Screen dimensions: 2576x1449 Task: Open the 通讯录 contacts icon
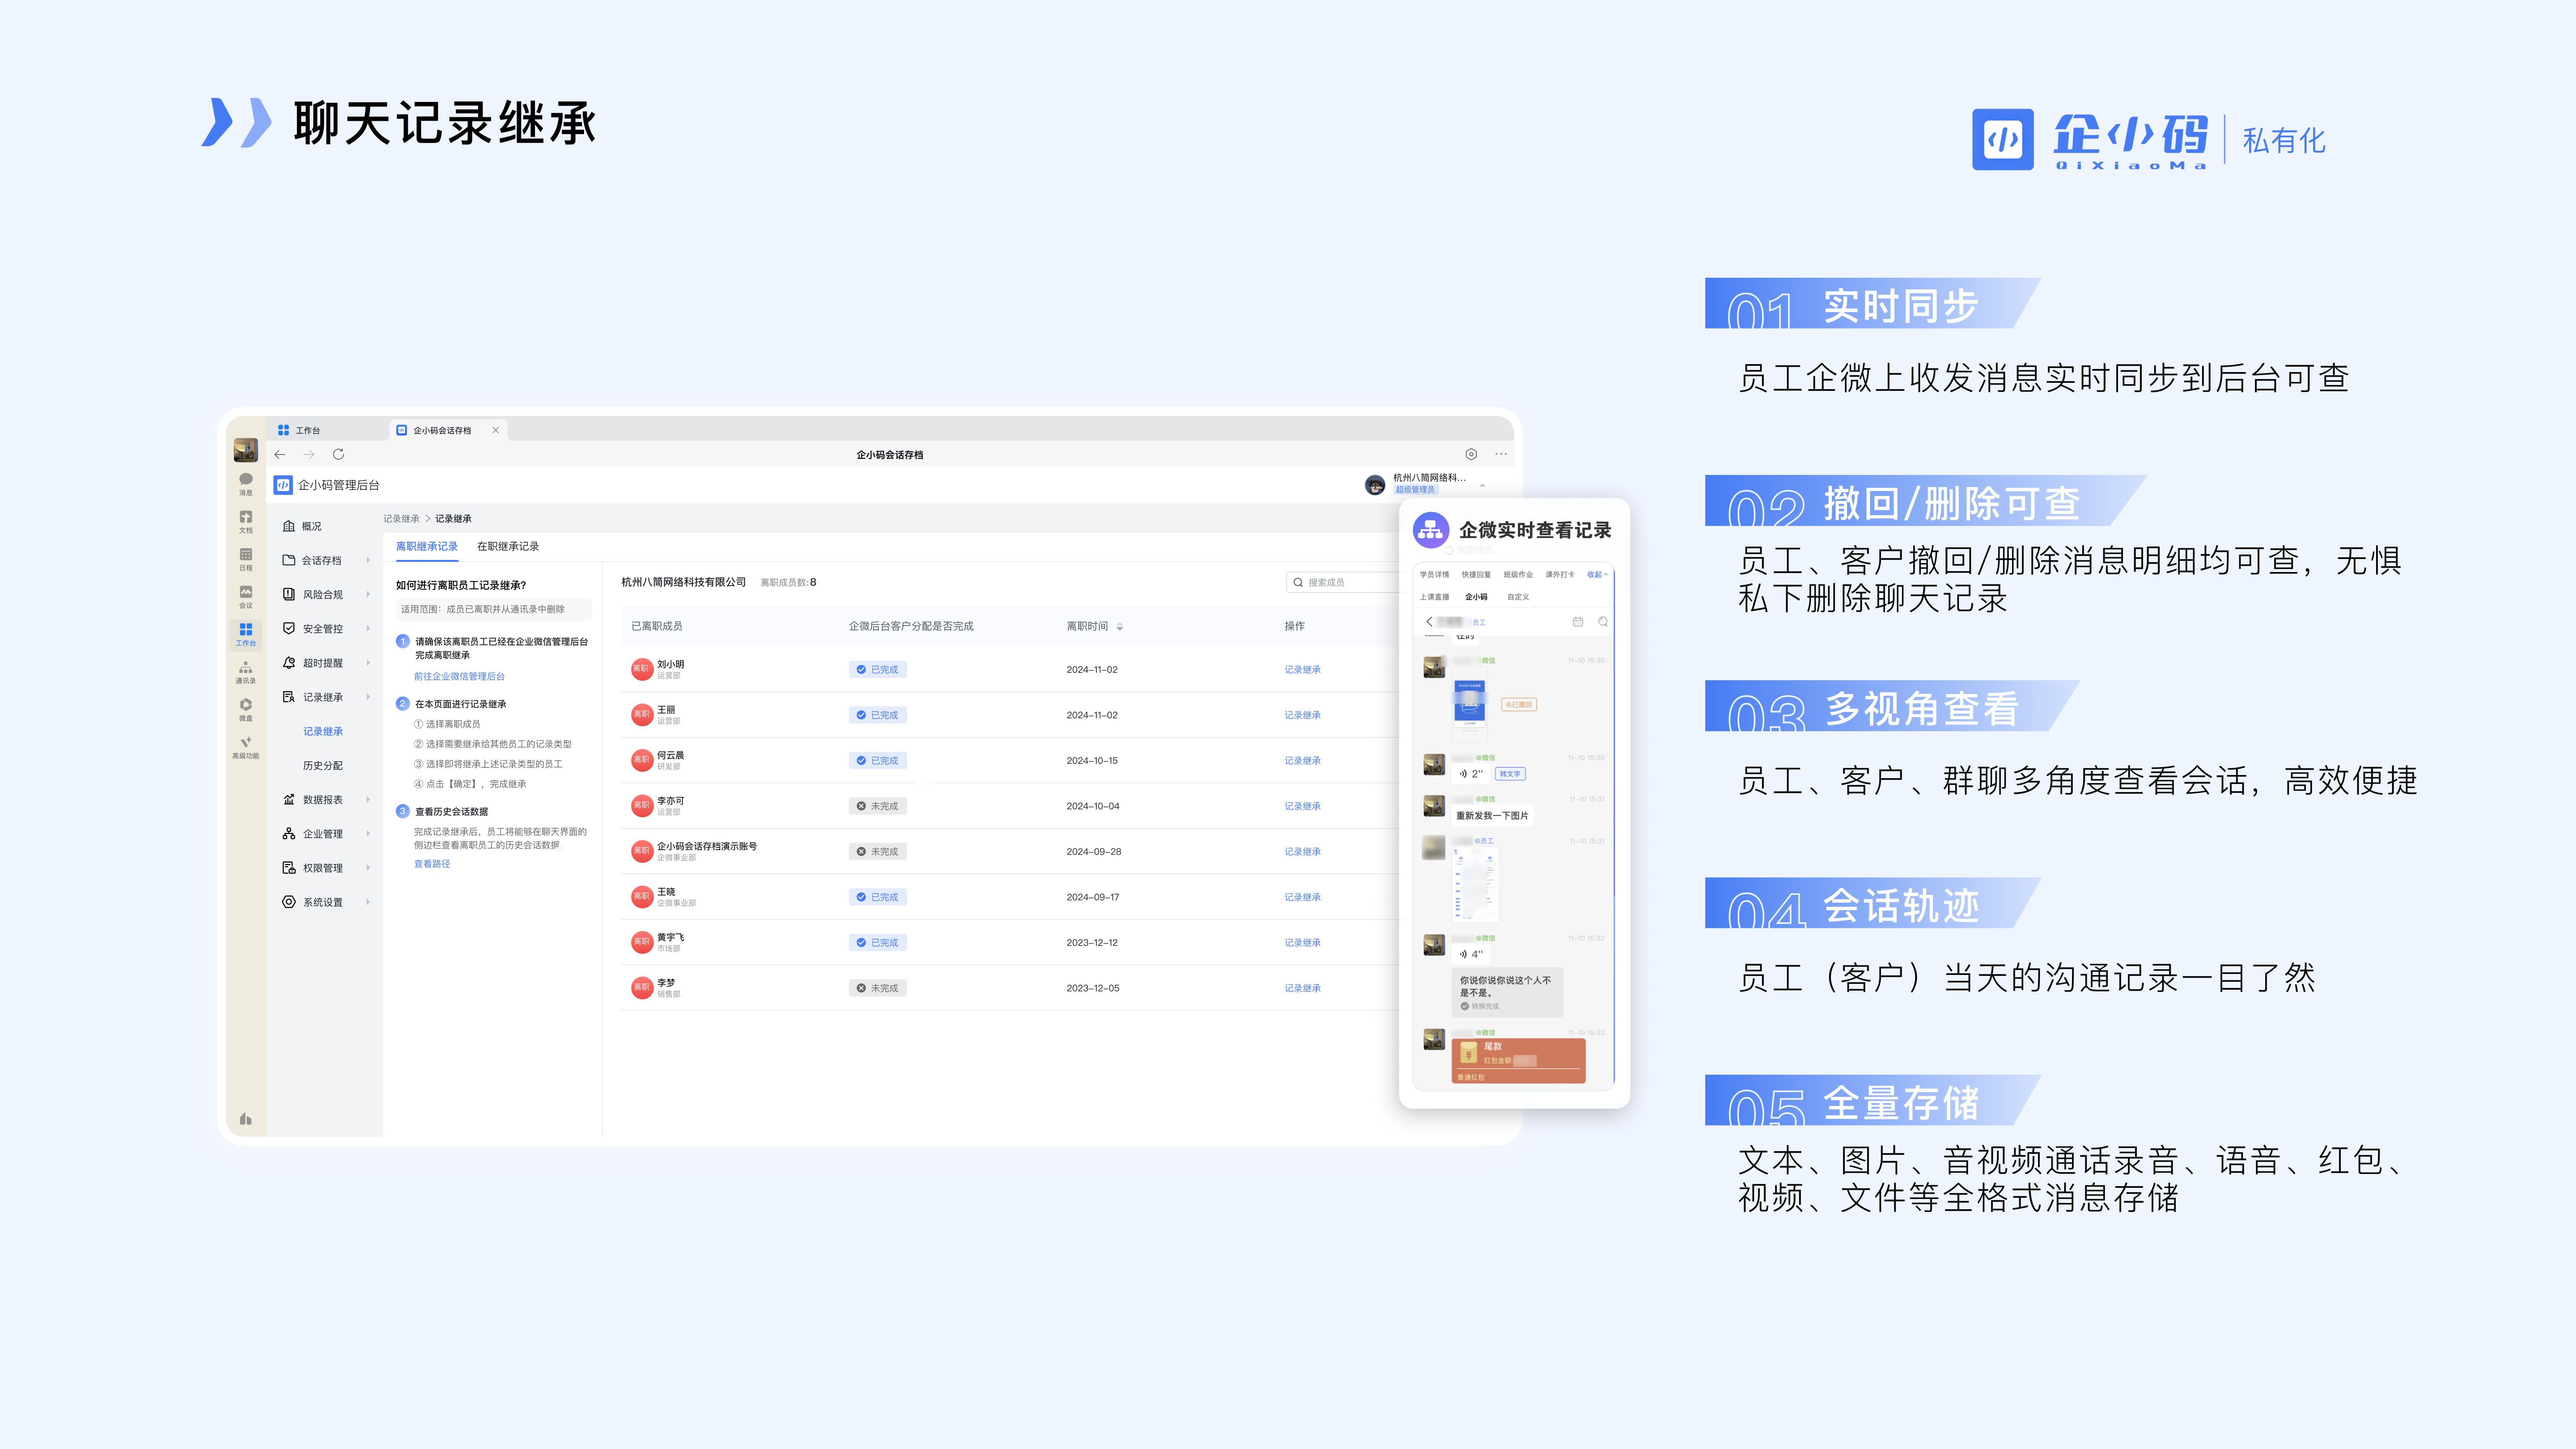(x=245, y=672)
